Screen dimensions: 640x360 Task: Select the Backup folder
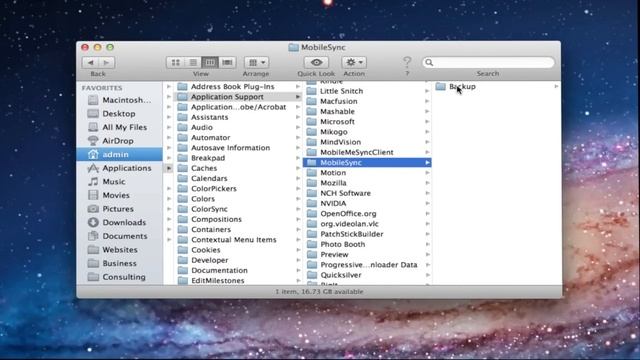496,87
